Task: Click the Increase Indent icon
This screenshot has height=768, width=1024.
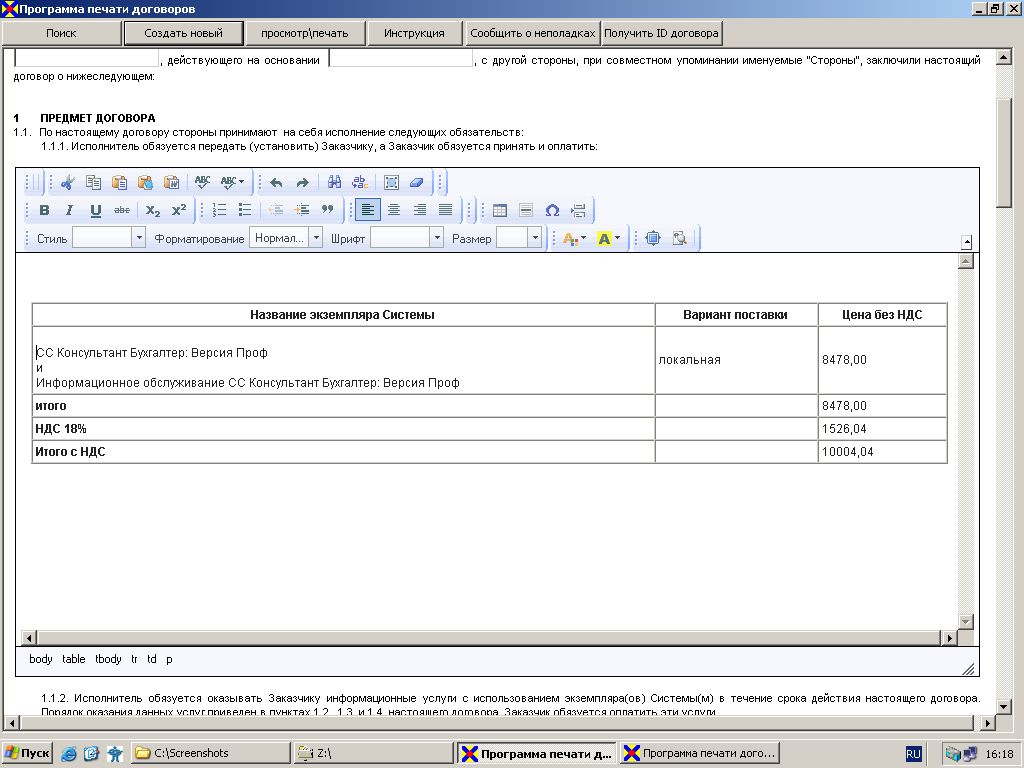Action: pyautogui.click(x=302, y=210)
